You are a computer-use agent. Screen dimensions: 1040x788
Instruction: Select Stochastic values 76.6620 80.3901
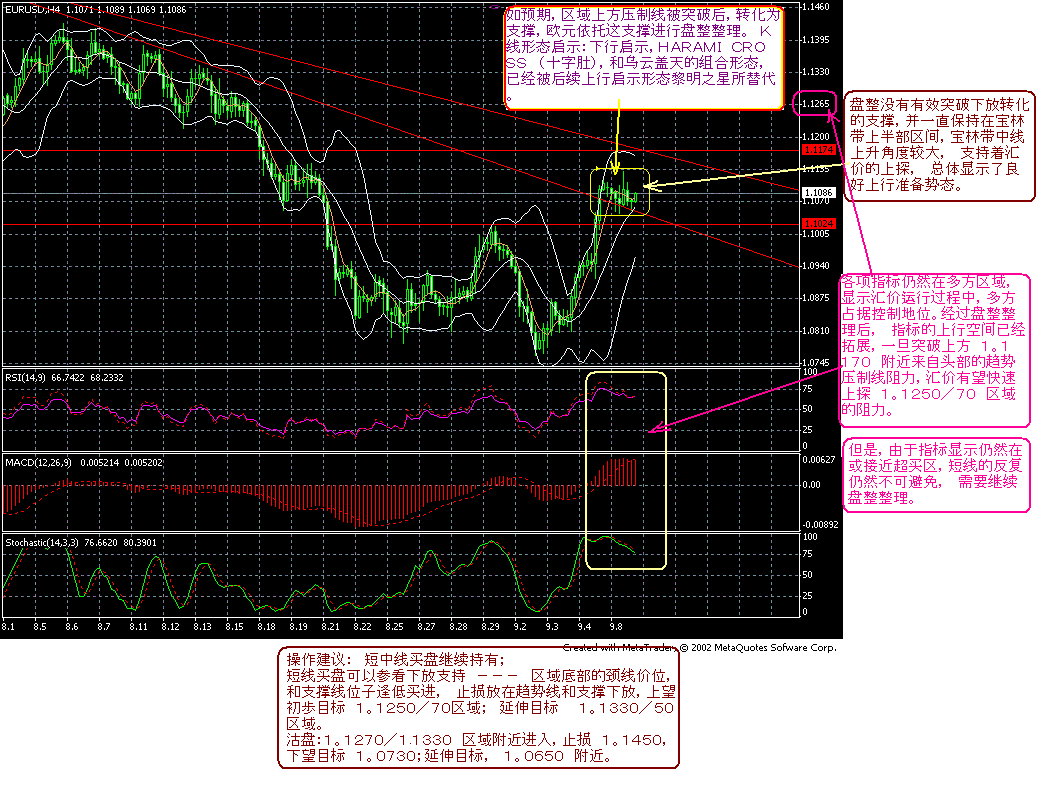120,543
